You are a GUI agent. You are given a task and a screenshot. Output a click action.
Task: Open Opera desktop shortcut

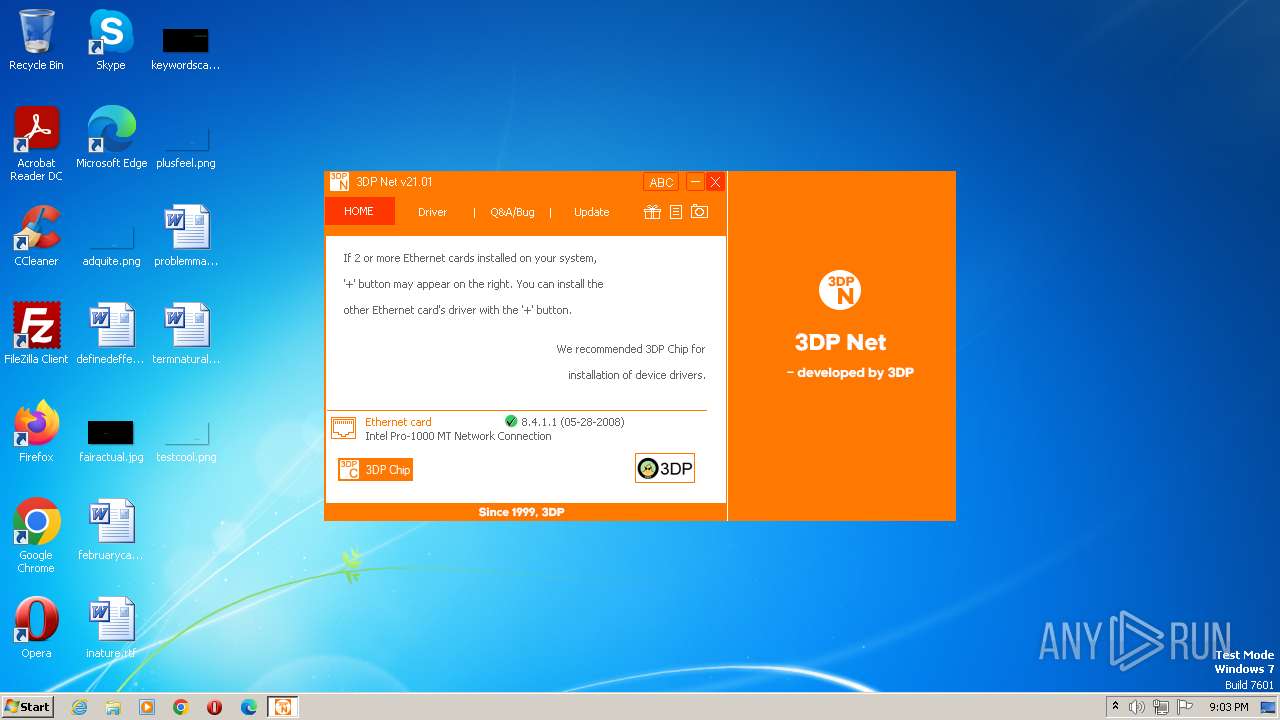[36, 628]
